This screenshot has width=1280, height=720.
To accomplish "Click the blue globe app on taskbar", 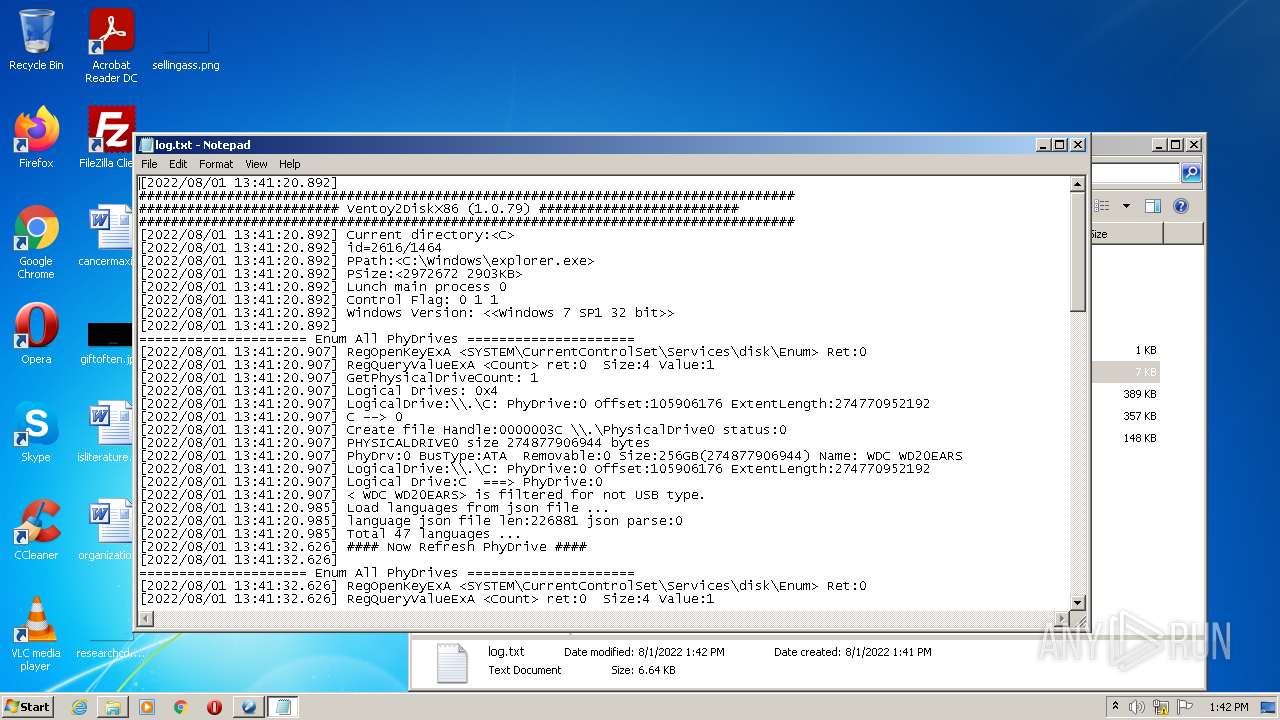I will [x=249, y=707].
